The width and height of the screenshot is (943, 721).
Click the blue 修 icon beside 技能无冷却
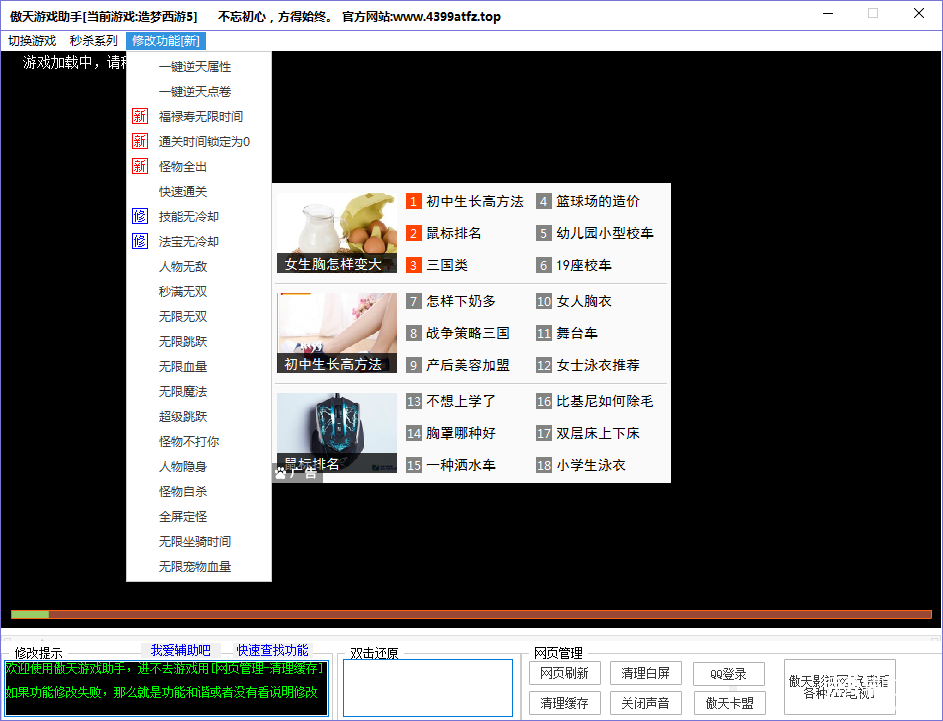click(x=140, y=216)
